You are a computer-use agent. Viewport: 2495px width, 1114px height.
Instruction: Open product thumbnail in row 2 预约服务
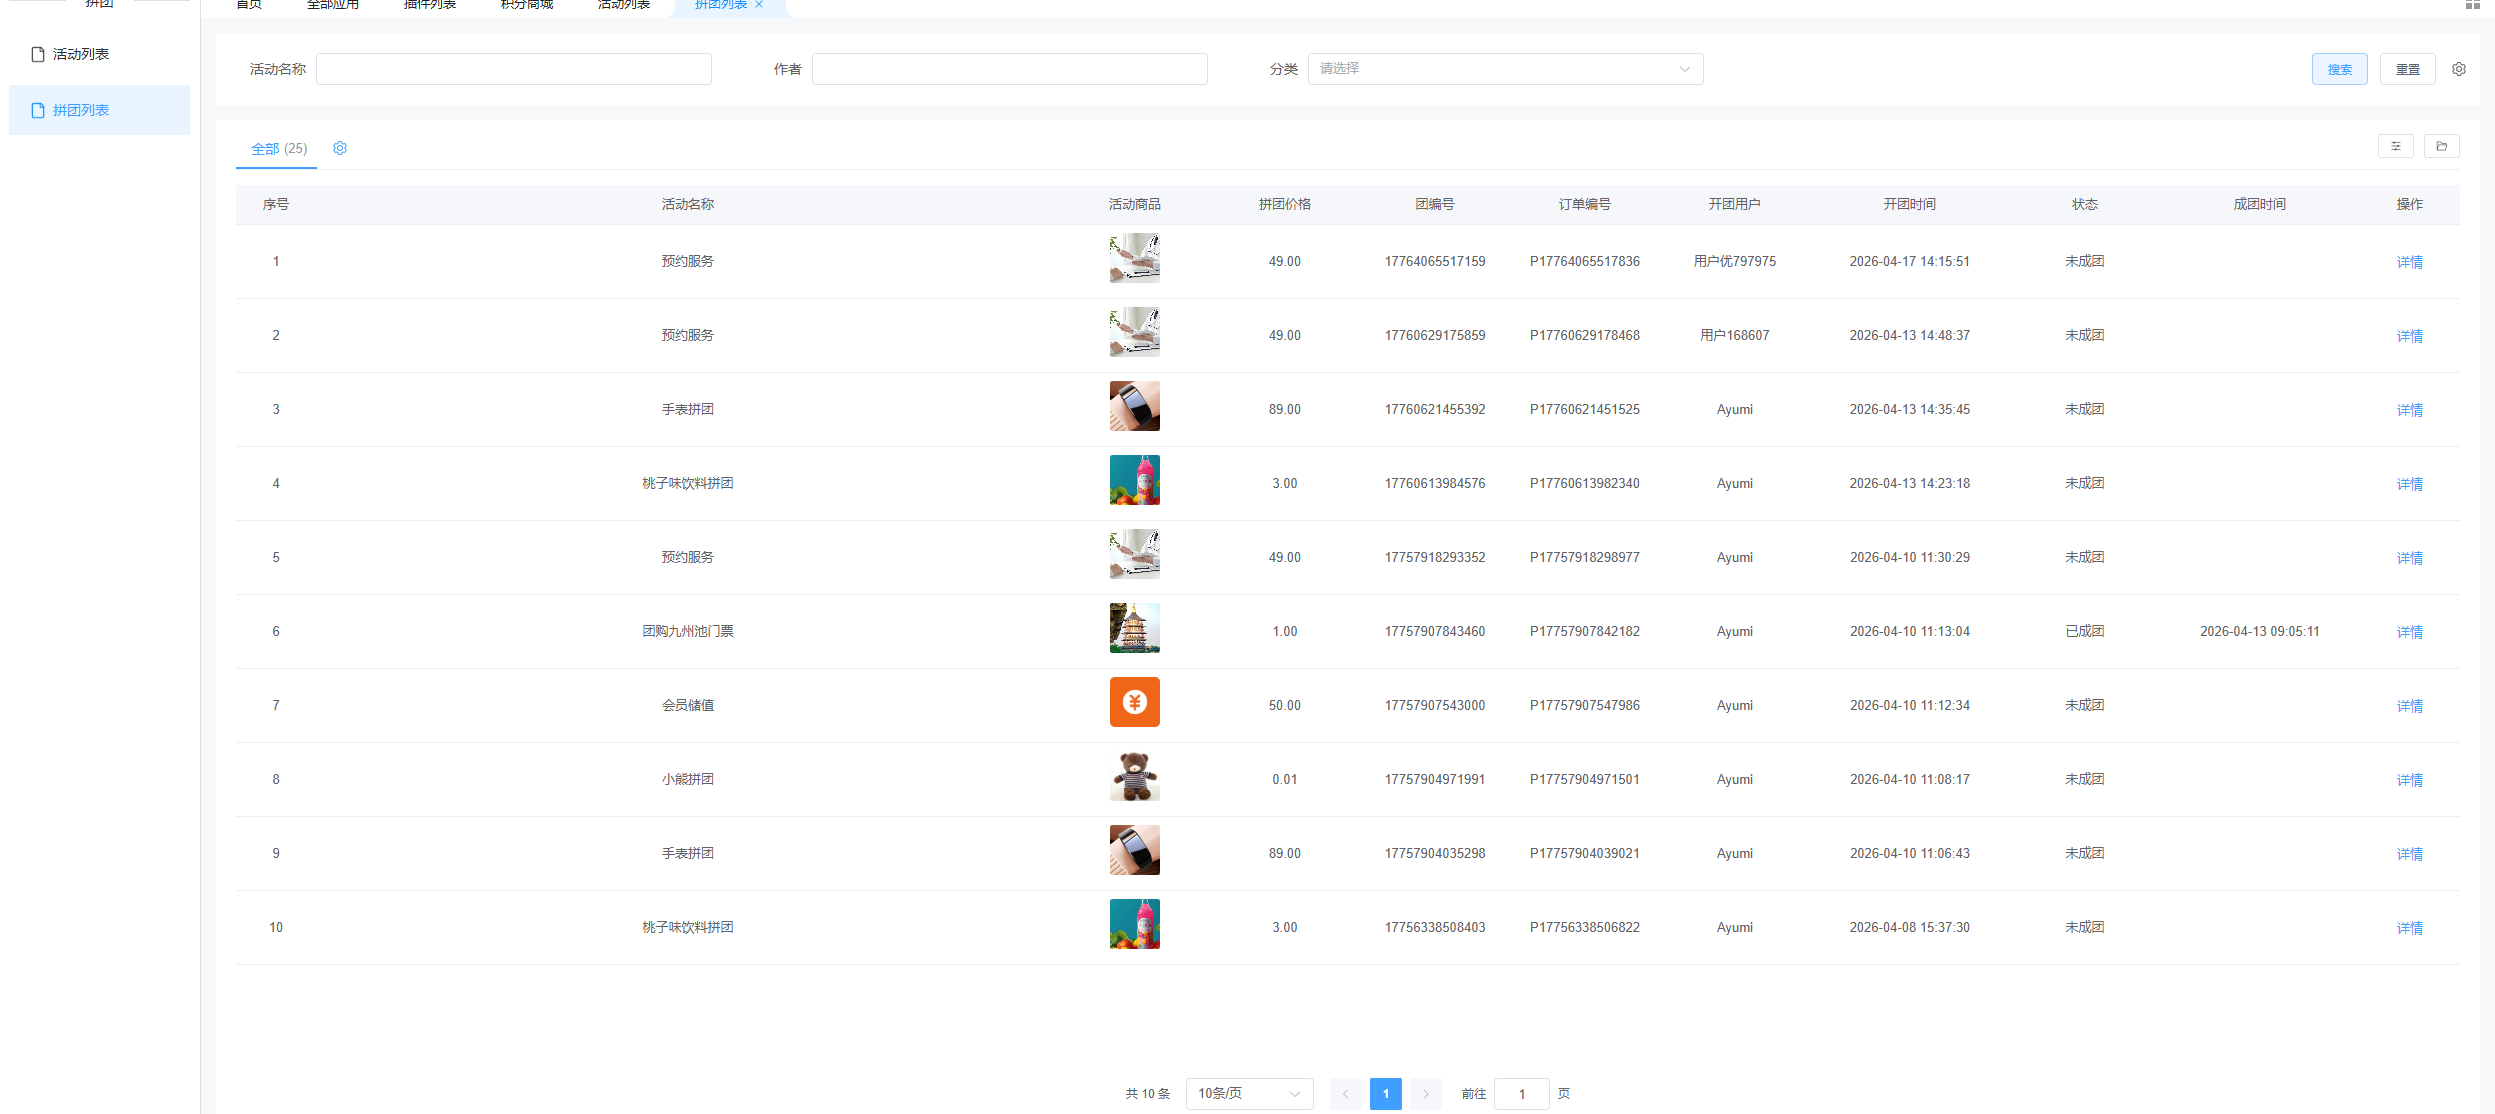pos(1135,332)
